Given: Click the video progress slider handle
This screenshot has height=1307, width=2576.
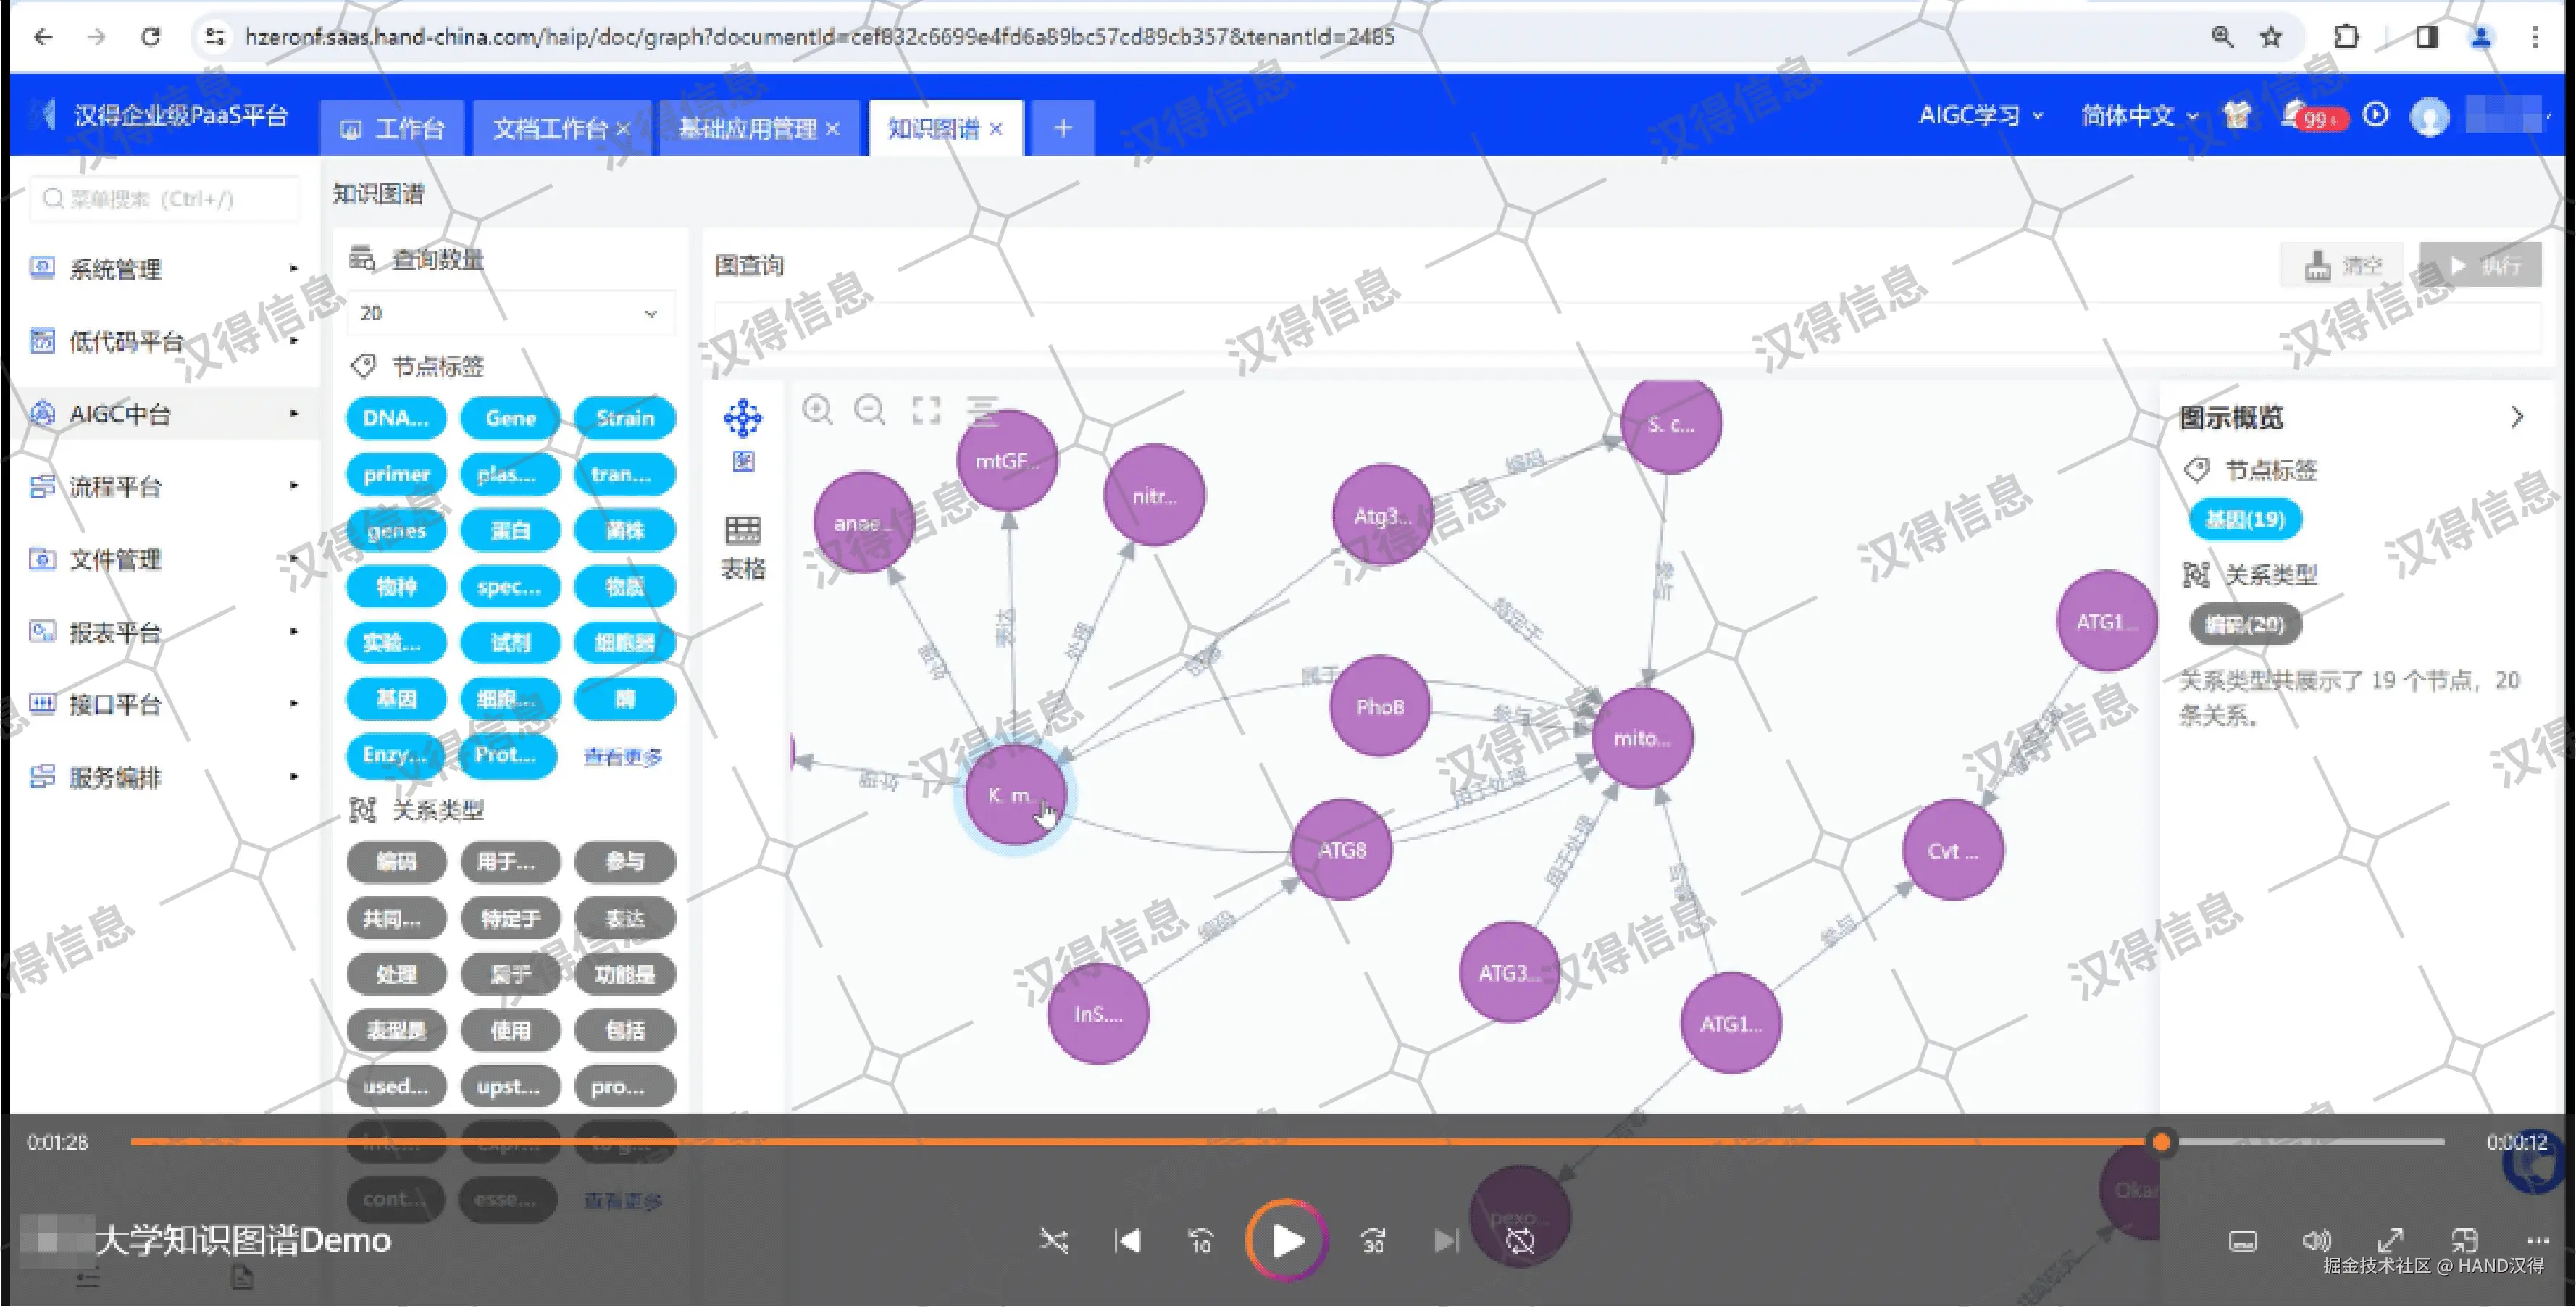Looking at the screenshot, I should [x=2161, y=1142].
